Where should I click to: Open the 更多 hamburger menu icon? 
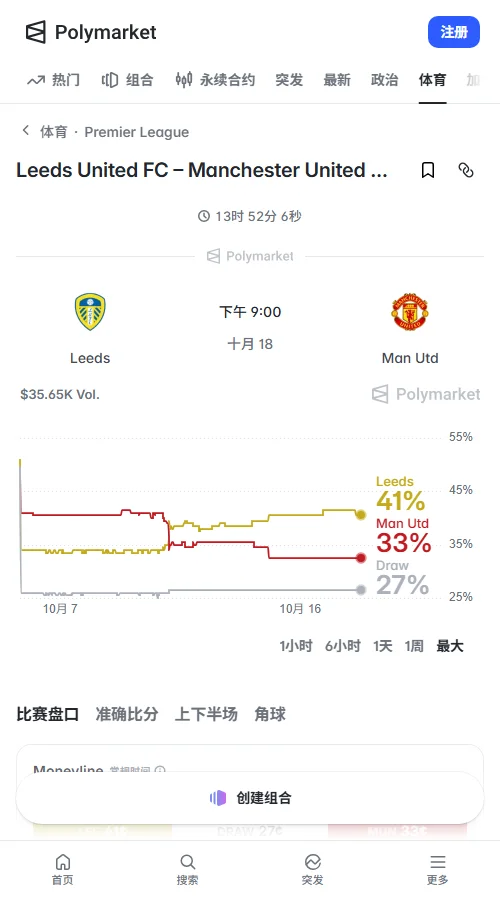[x=437, y=862]
